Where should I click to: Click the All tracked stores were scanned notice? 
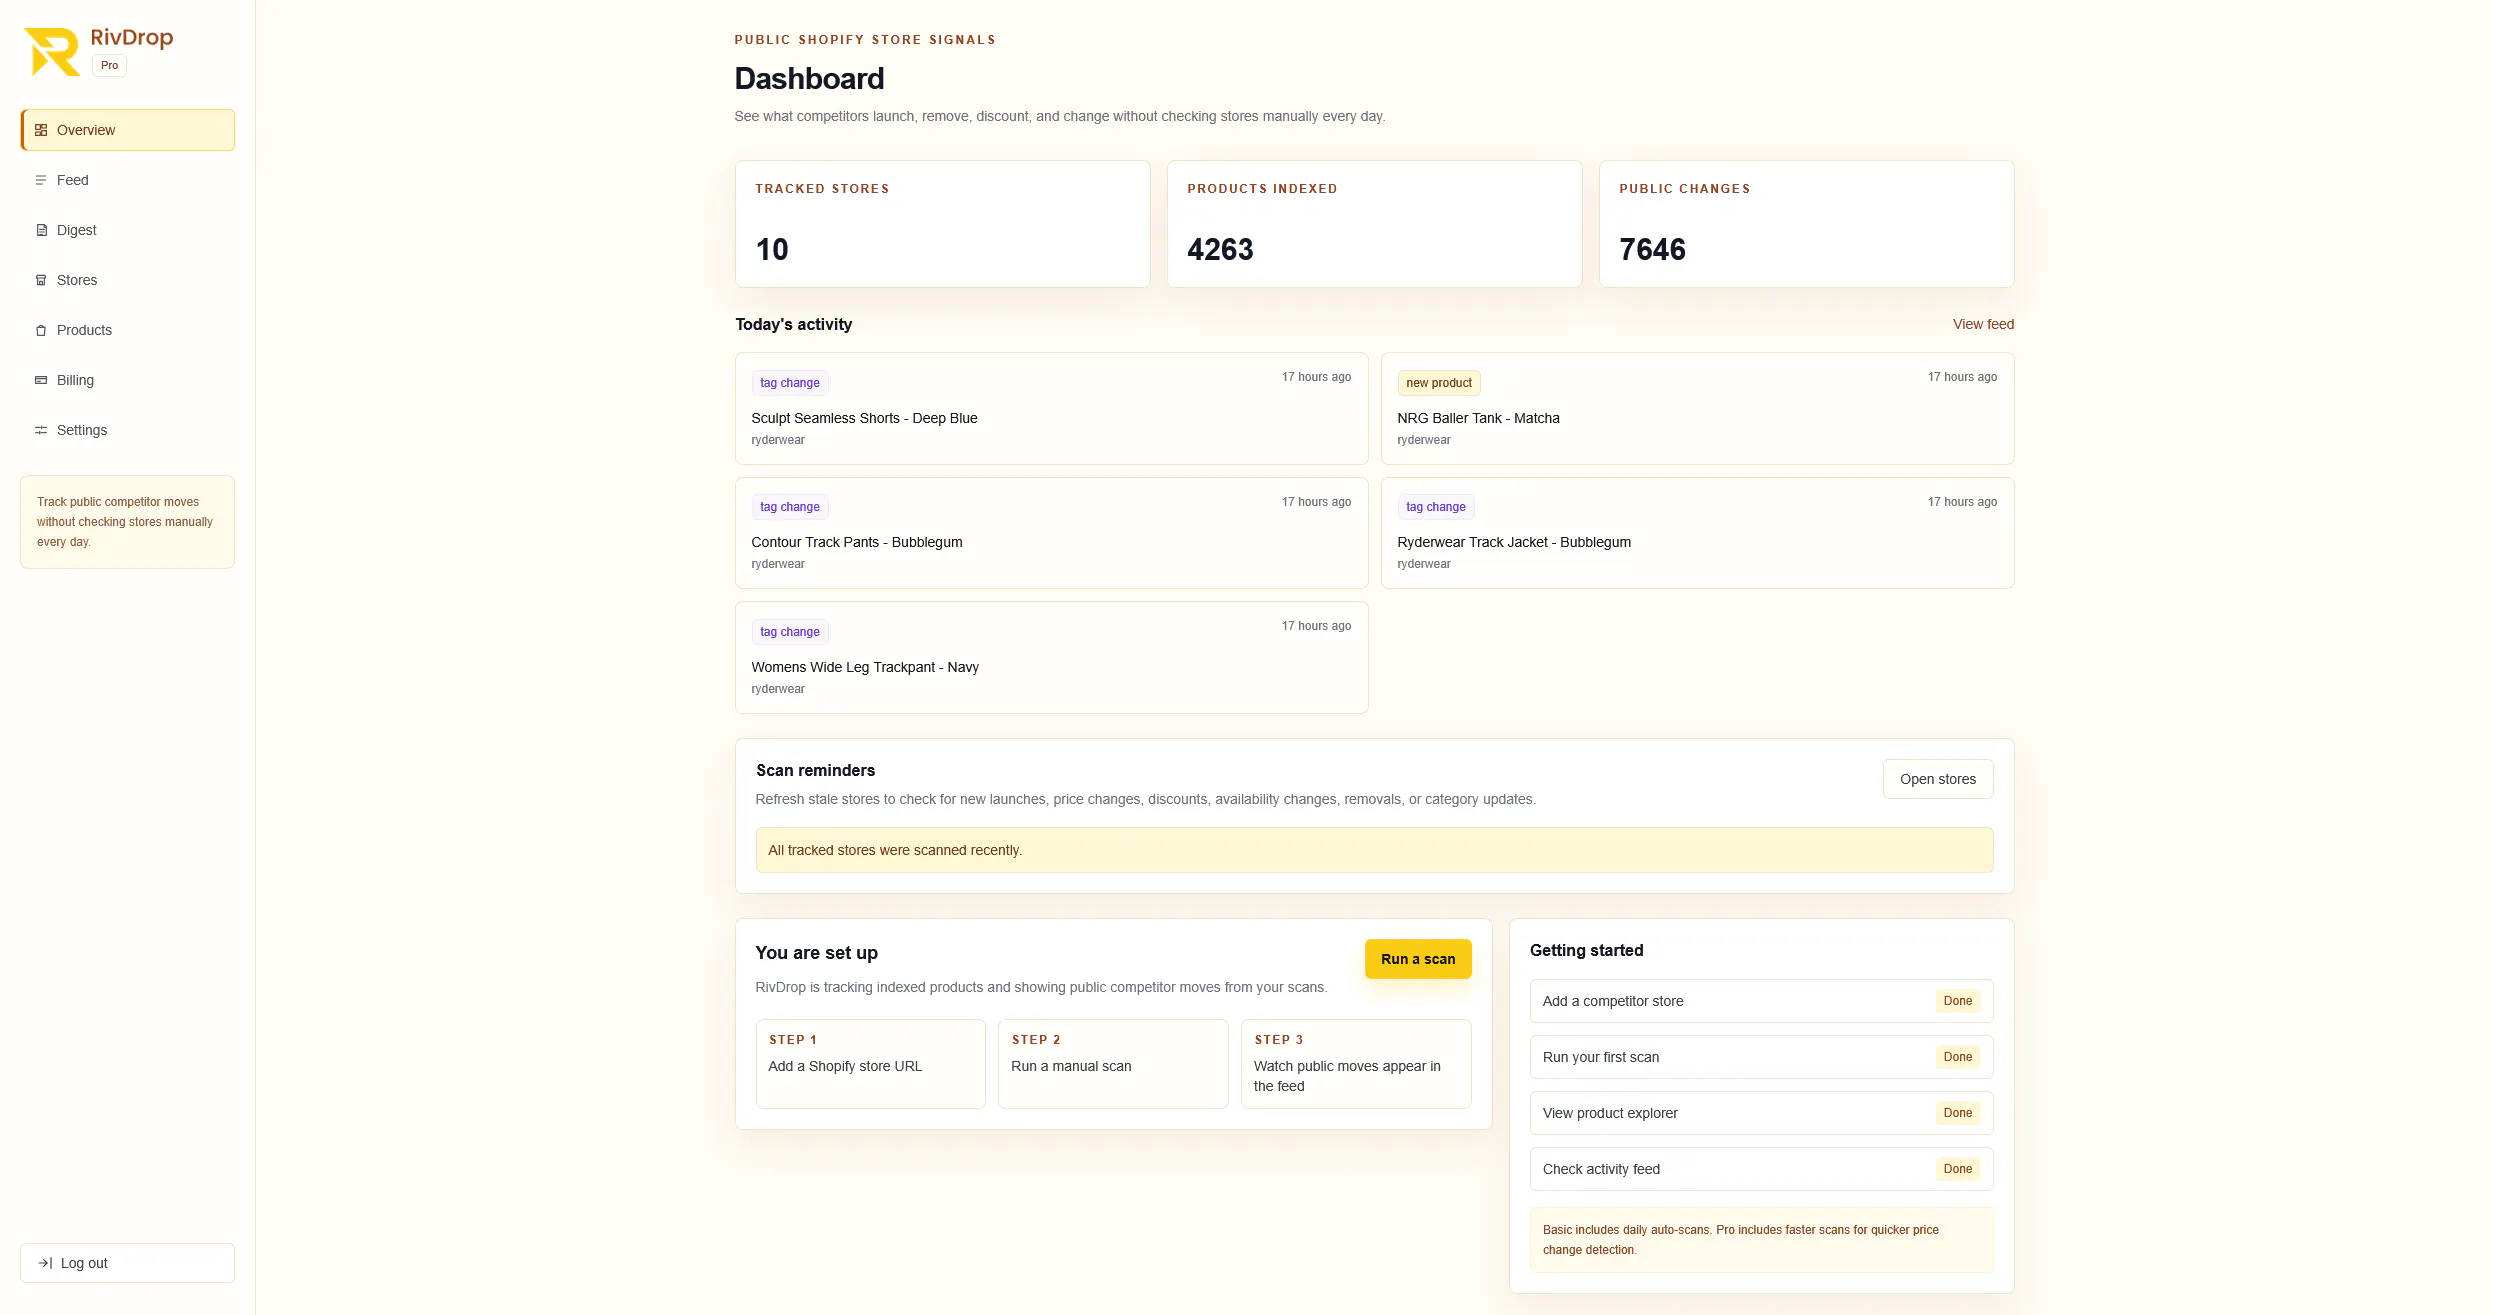click(1374, 850)
